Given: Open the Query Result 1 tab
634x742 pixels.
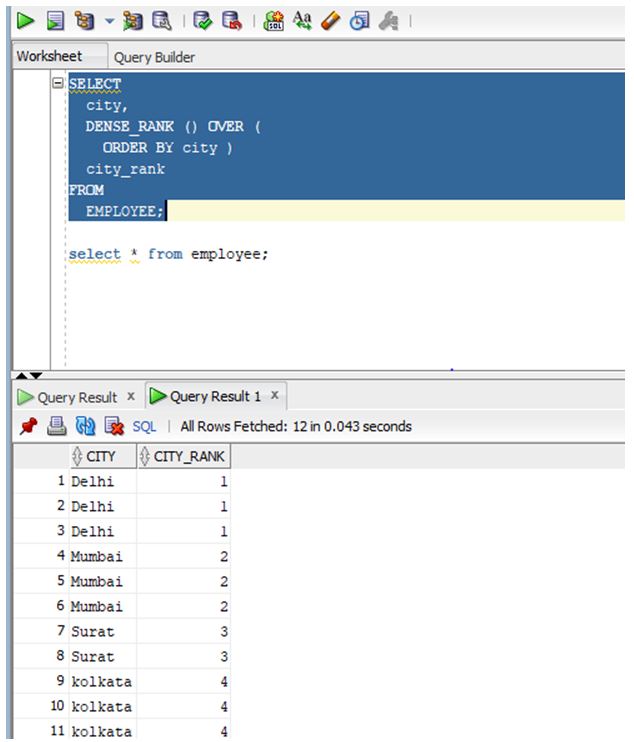Looking at the screenshot, I should 215,396.
